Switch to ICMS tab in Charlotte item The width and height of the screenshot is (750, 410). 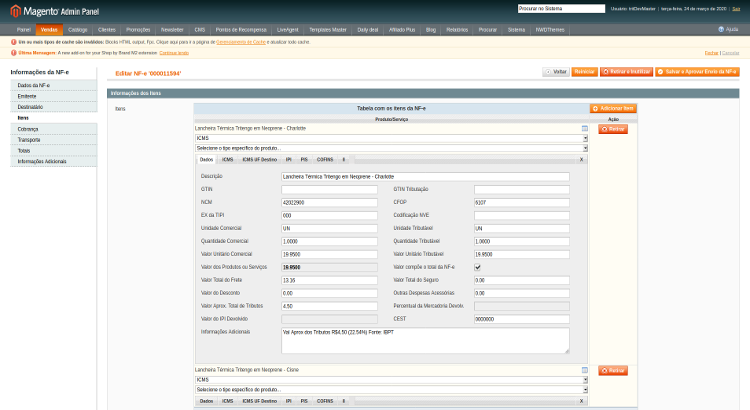228,160
